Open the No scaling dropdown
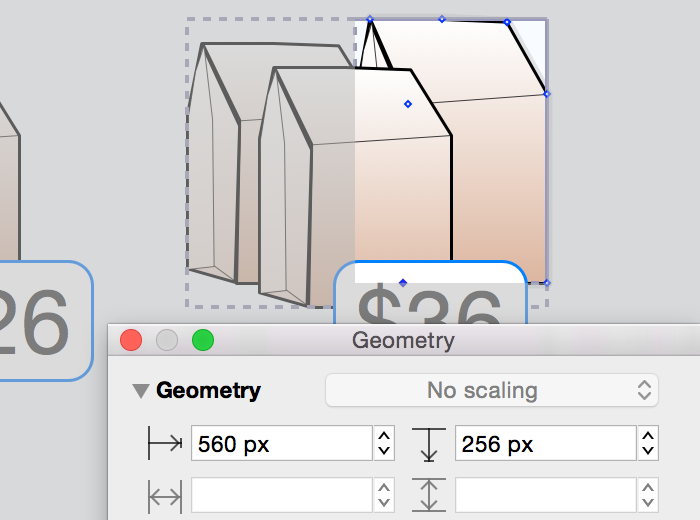The height and width of the screenshot is (520, 700). (x=491, y=390)
